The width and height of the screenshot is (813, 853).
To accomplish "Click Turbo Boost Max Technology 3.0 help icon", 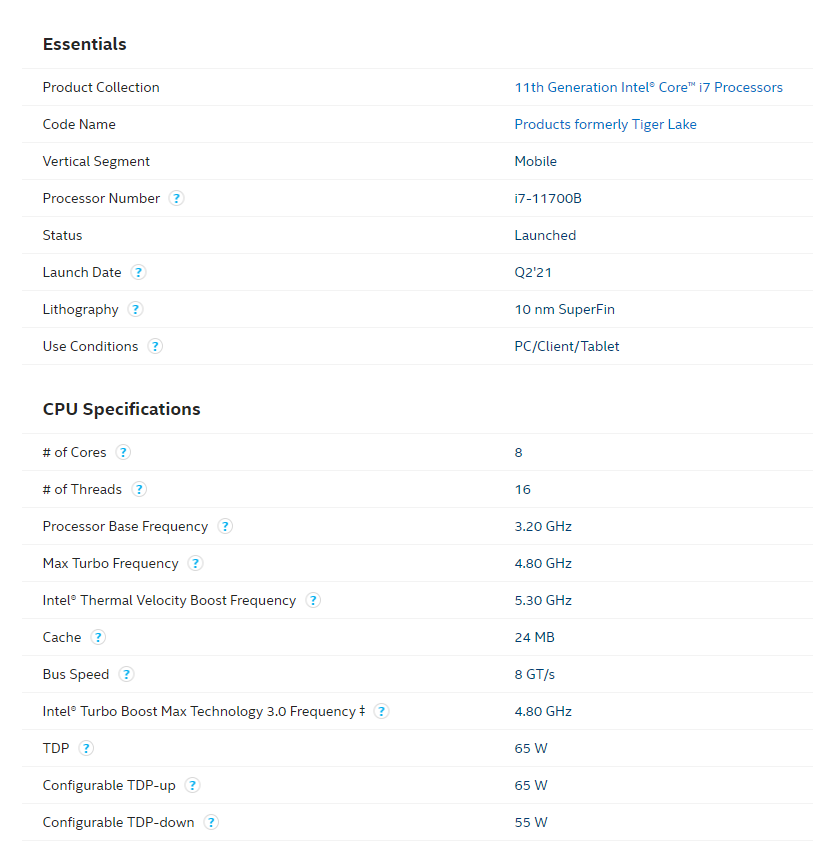I will click(381, 711).
